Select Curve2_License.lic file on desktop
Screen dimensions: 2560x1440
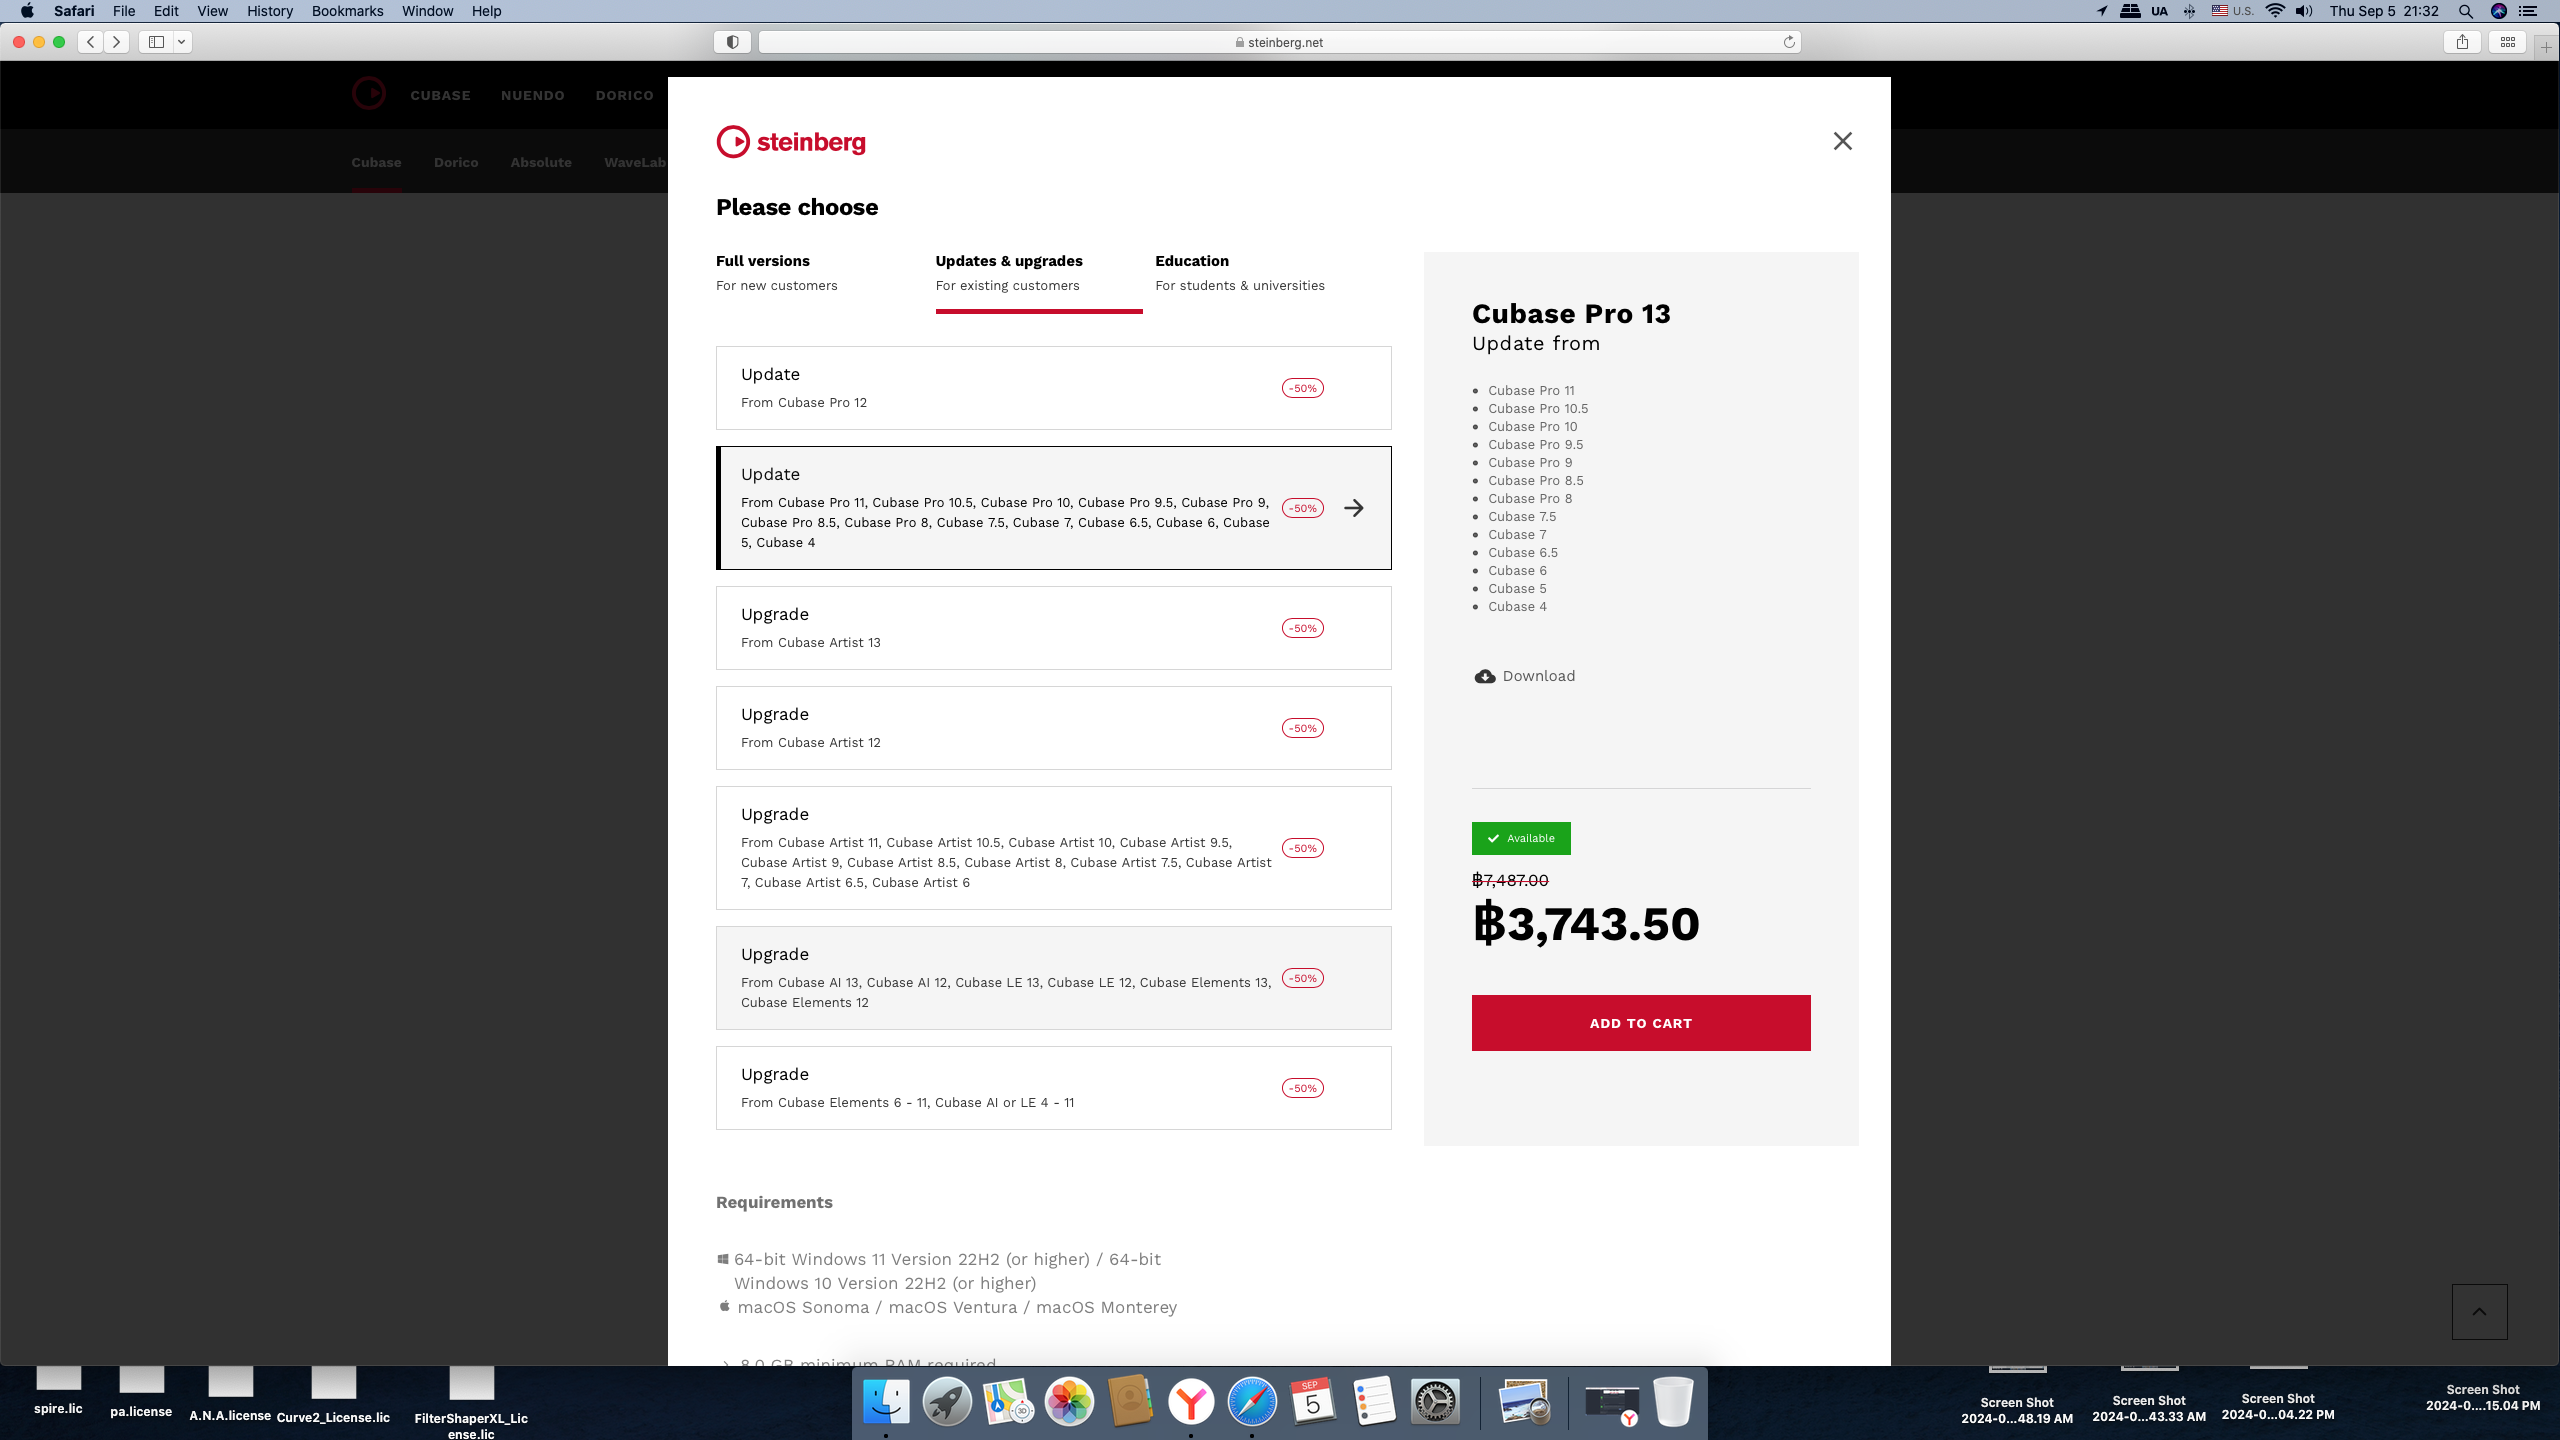(333, 1396)
